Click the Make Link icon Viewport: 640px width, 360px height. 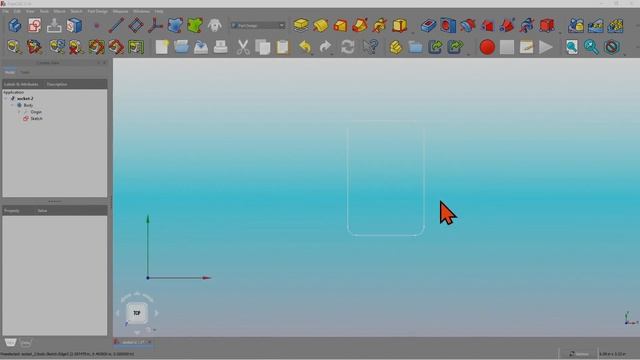click(x=435, y=47)
